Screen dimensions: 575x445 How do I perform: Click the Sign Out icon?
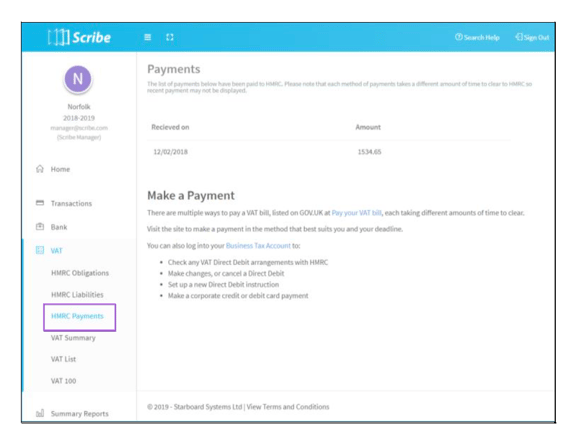519,37
